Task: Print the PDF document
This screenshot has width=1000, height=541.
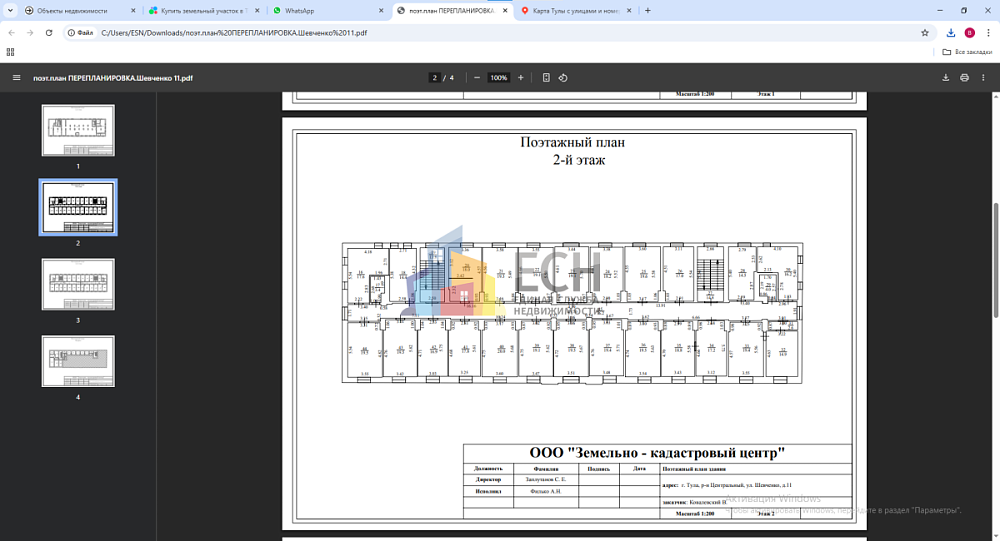Action: 964,78
